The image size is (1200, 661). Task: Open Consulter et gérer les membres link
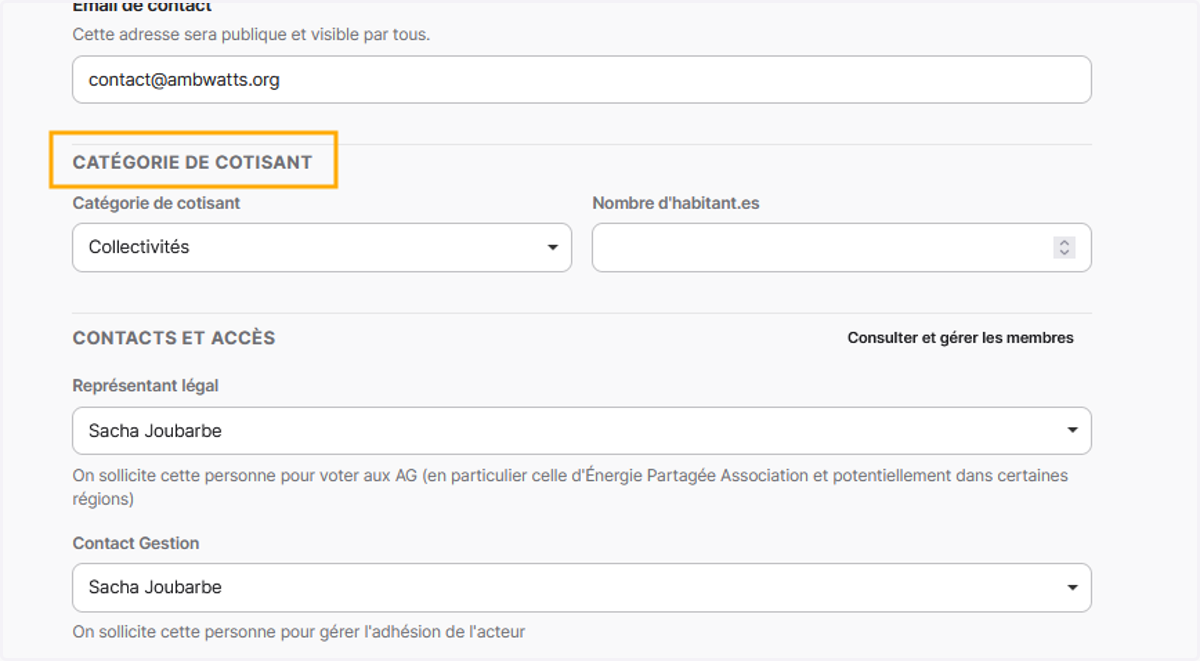tap(960, 338)
